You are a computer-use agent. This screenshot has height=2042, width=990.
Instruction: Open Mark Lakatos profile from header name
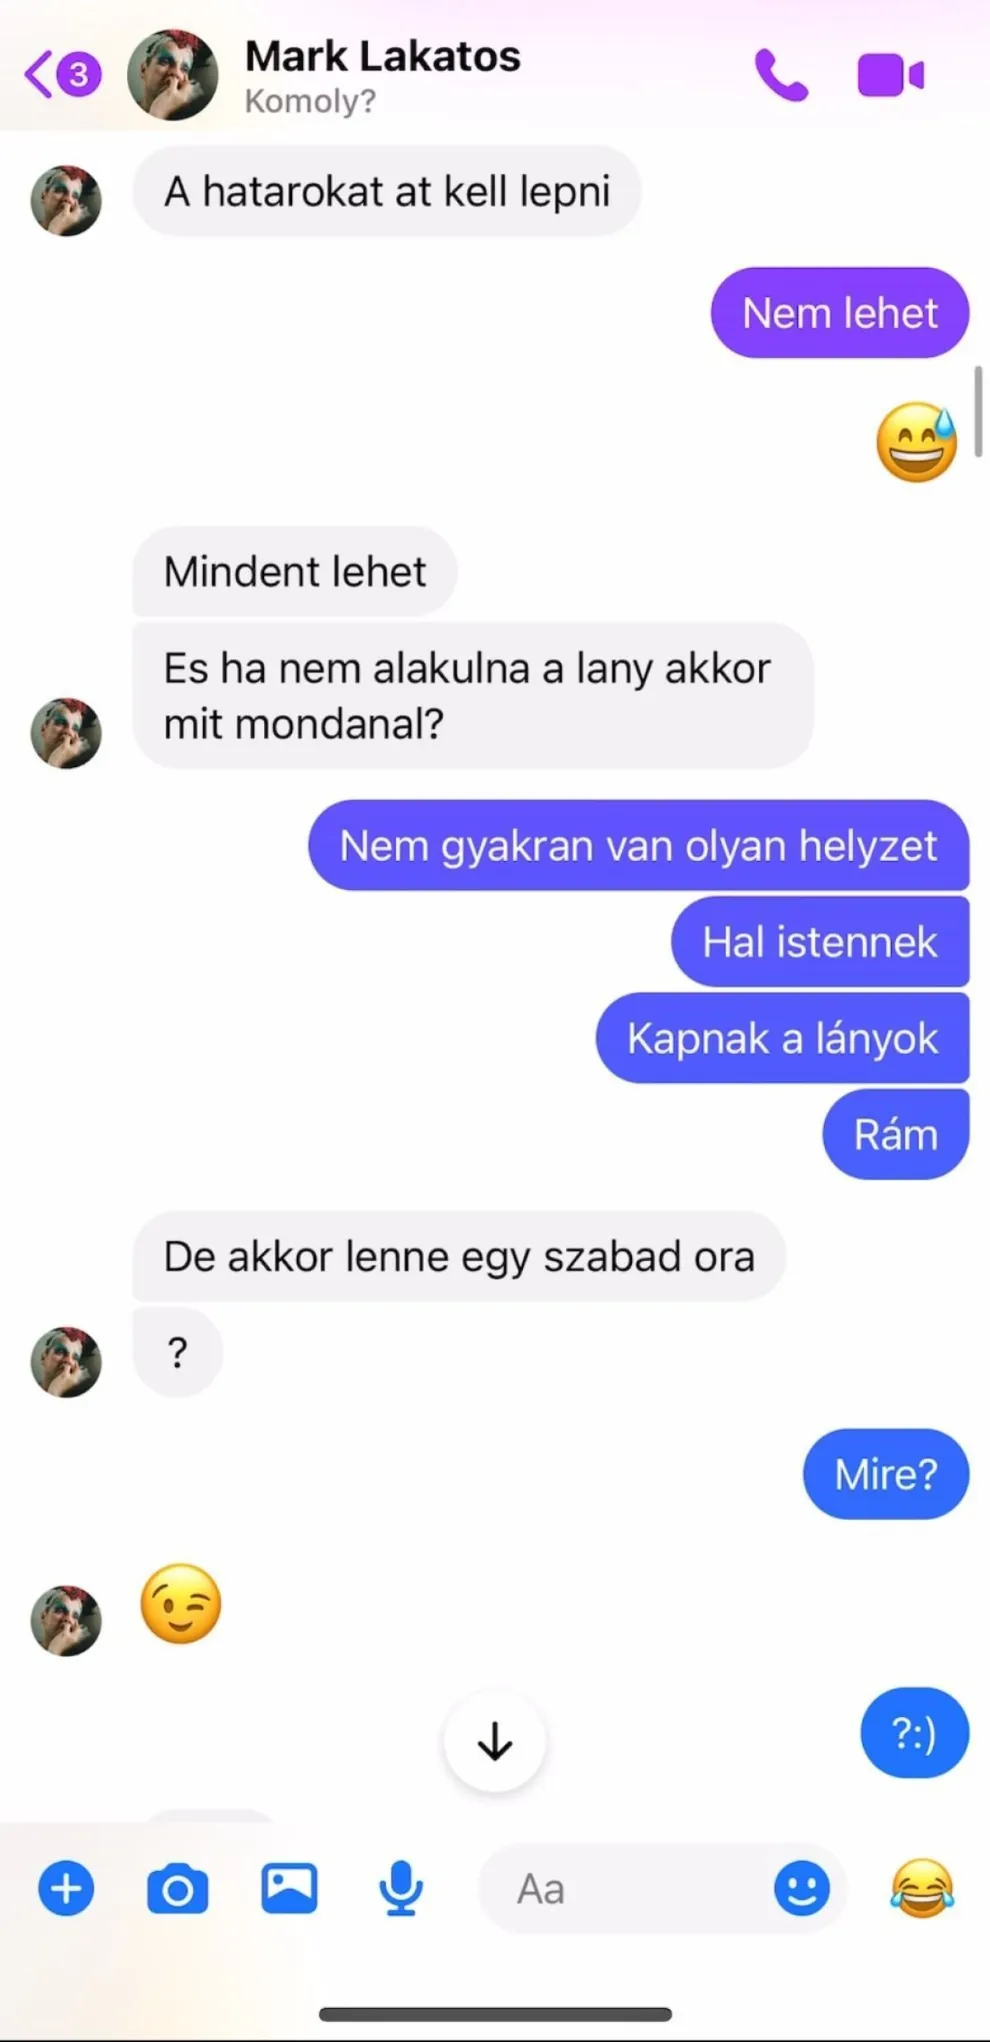(382, 56)
